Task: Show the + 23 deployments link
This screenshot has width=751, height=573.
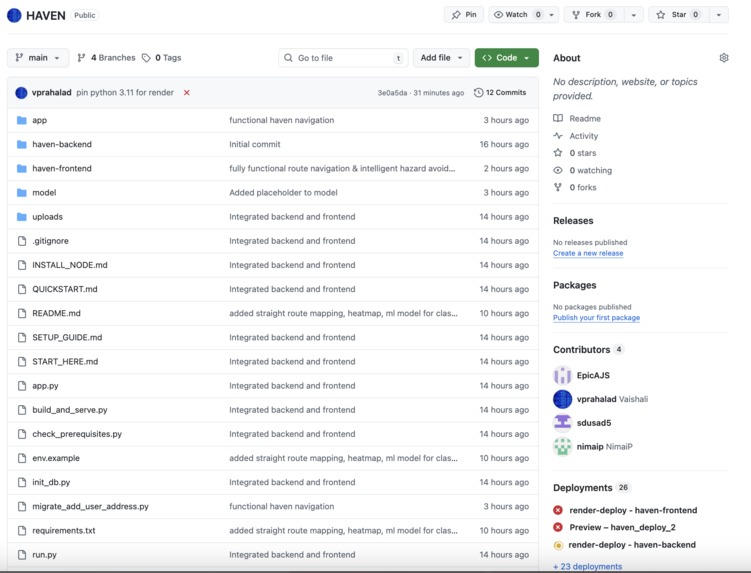Action: click(588, 566)
